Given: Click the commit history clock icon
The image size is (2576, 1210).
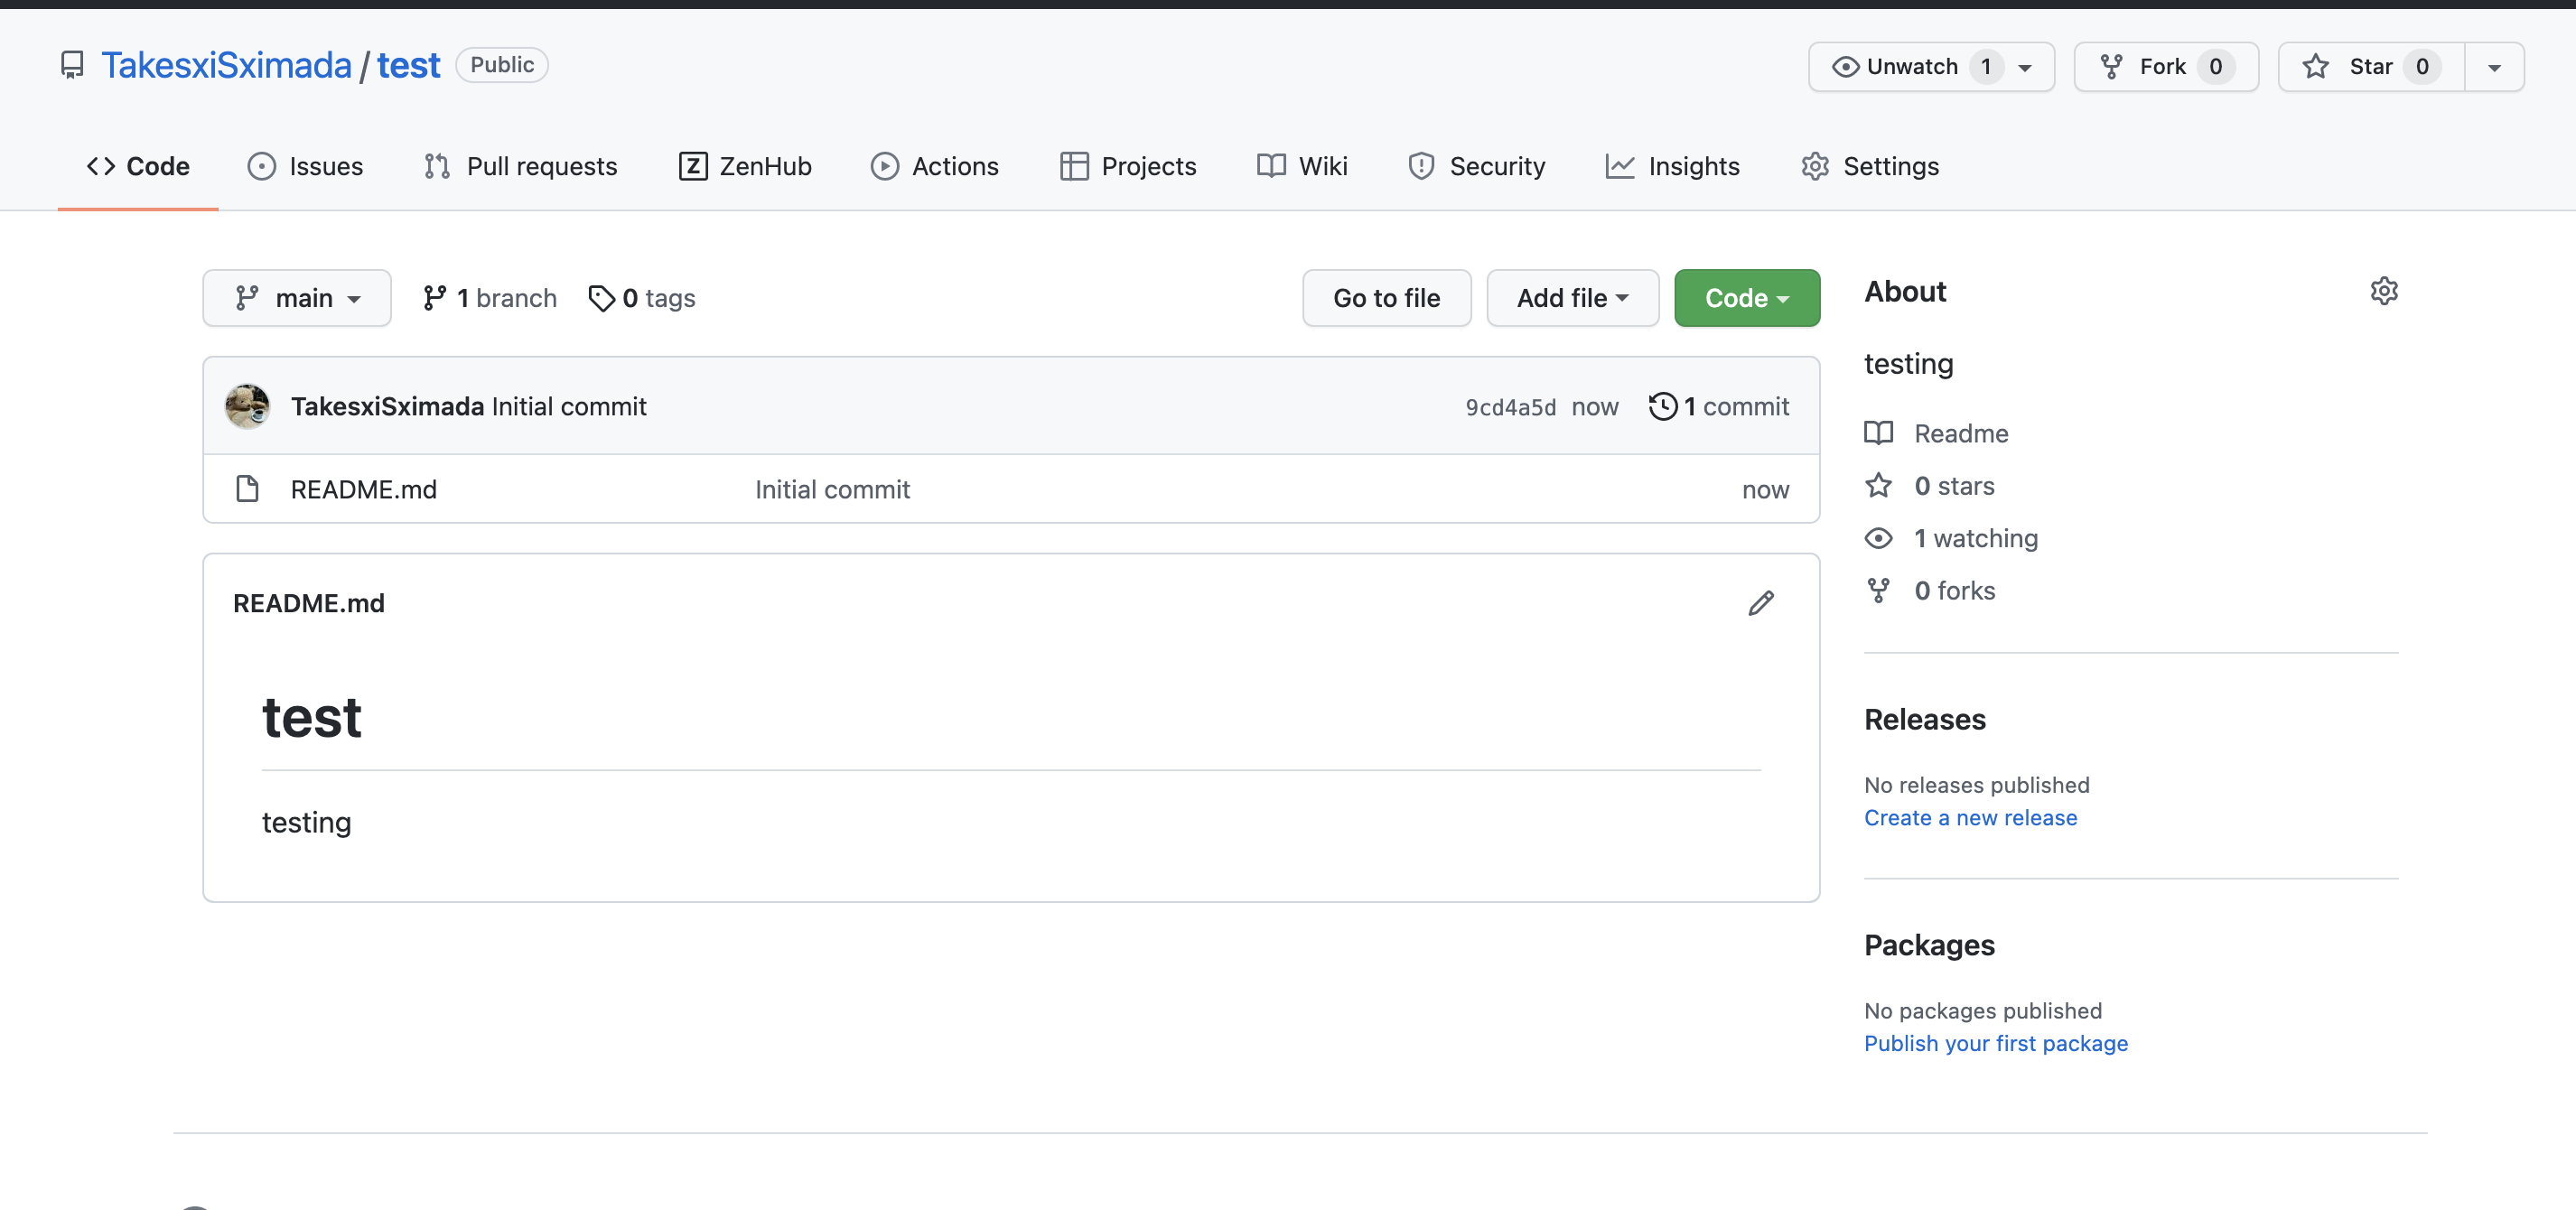Looking at the screenshot, I should coord(1662,406).
